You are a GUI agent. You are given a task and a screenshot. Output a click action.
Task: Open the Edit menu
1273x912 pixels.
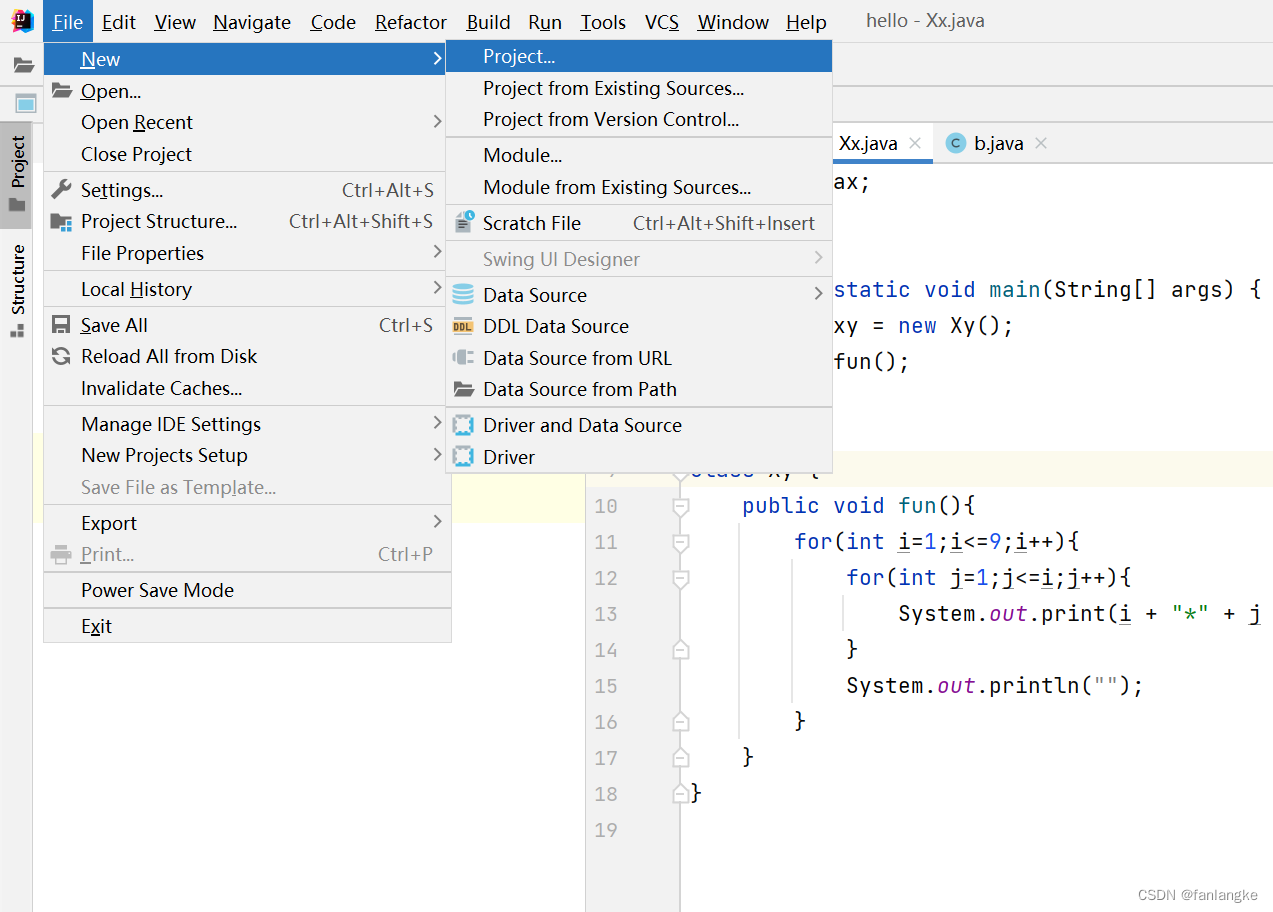pos(119,22)
